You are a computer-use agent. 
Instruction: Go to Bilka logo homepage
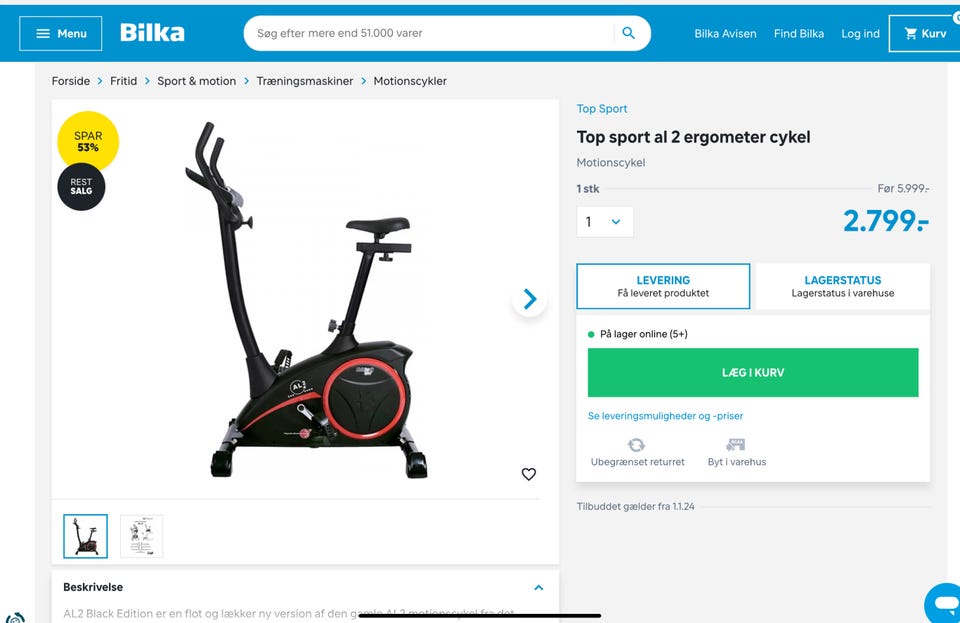[152, 33]
